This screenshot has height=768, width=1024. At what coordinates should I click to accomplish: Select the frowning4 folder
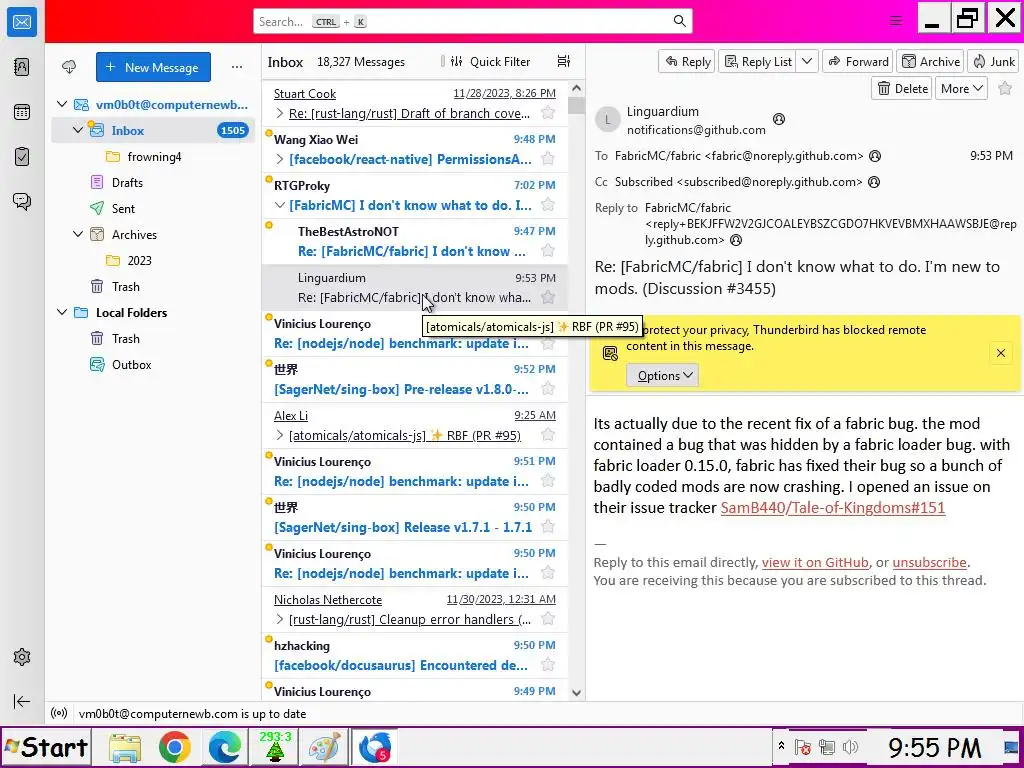153,157
